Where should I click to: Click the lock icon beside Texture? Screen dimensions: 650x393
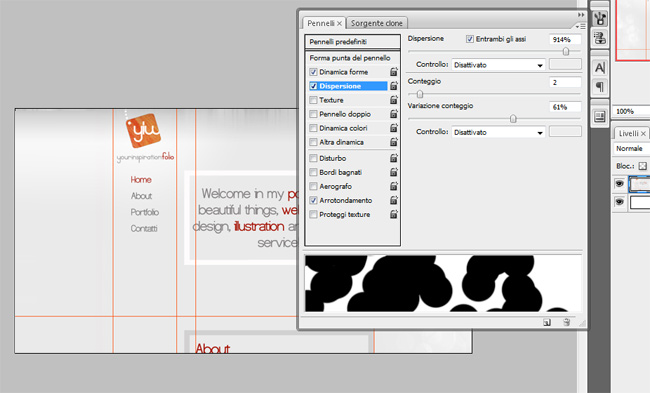coord(394,100)
